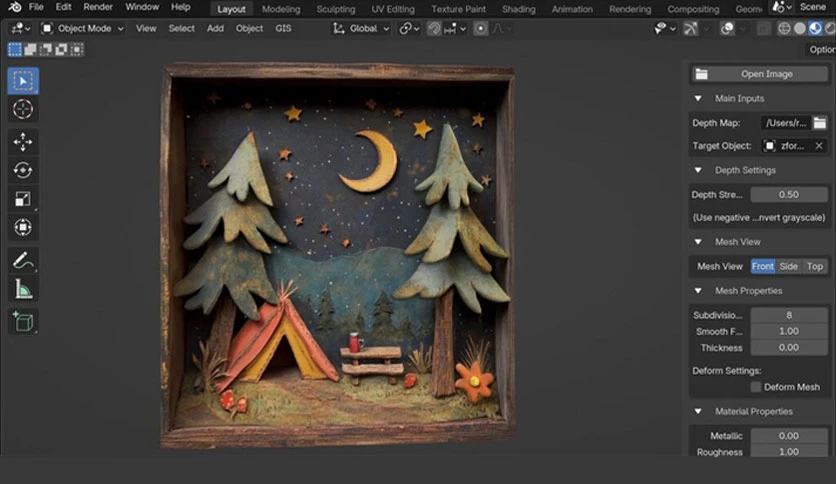The height and width of the screenshot is (484, 836).
Task: Open the viewport View menu
Action: click(x=146, y=28)
